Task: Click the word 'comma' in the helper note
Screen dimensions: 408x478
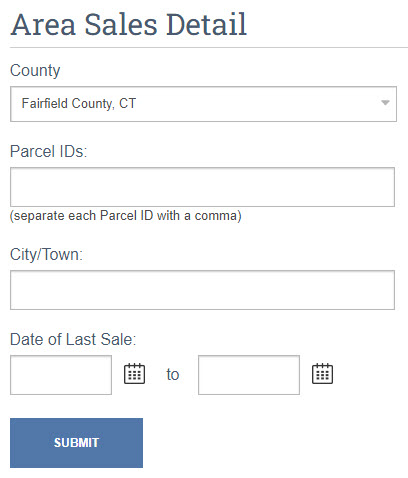Action: click(215, 216)
